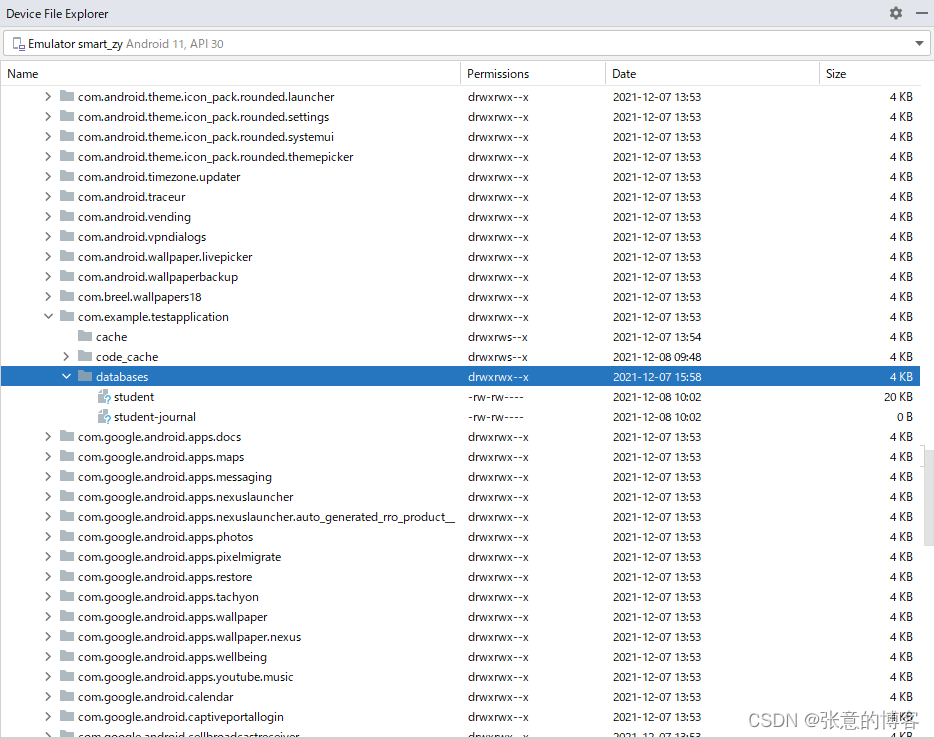Click date 2021-12-07 15:58 of databases

tap(657, 377)
